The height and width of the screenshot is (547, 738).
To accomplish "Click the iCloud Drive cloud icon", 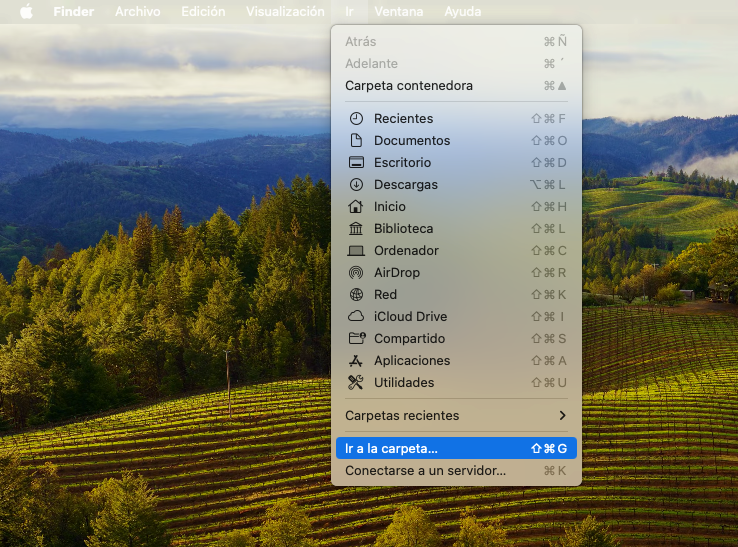I will pos(356,317).
